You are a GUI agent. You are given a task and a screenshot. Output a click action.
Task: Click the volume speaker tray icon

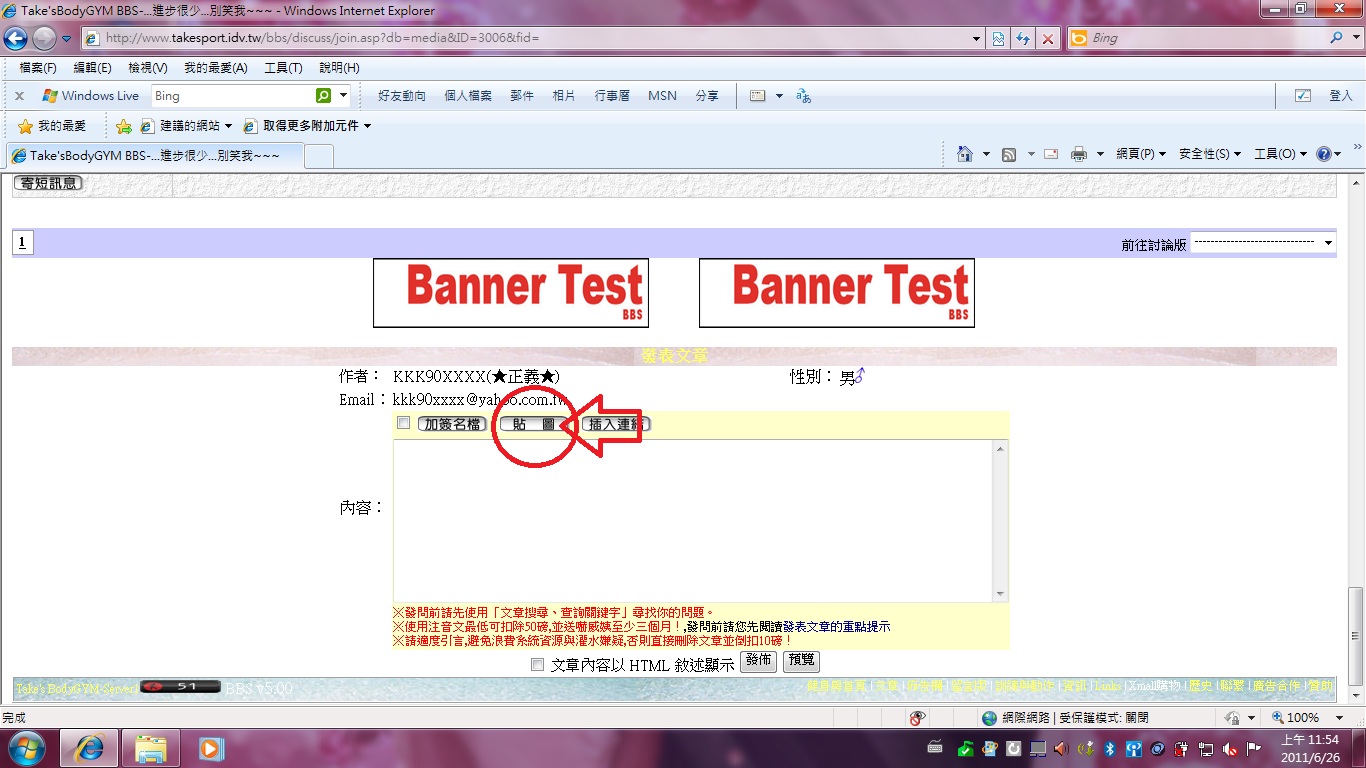(1060, 748)
